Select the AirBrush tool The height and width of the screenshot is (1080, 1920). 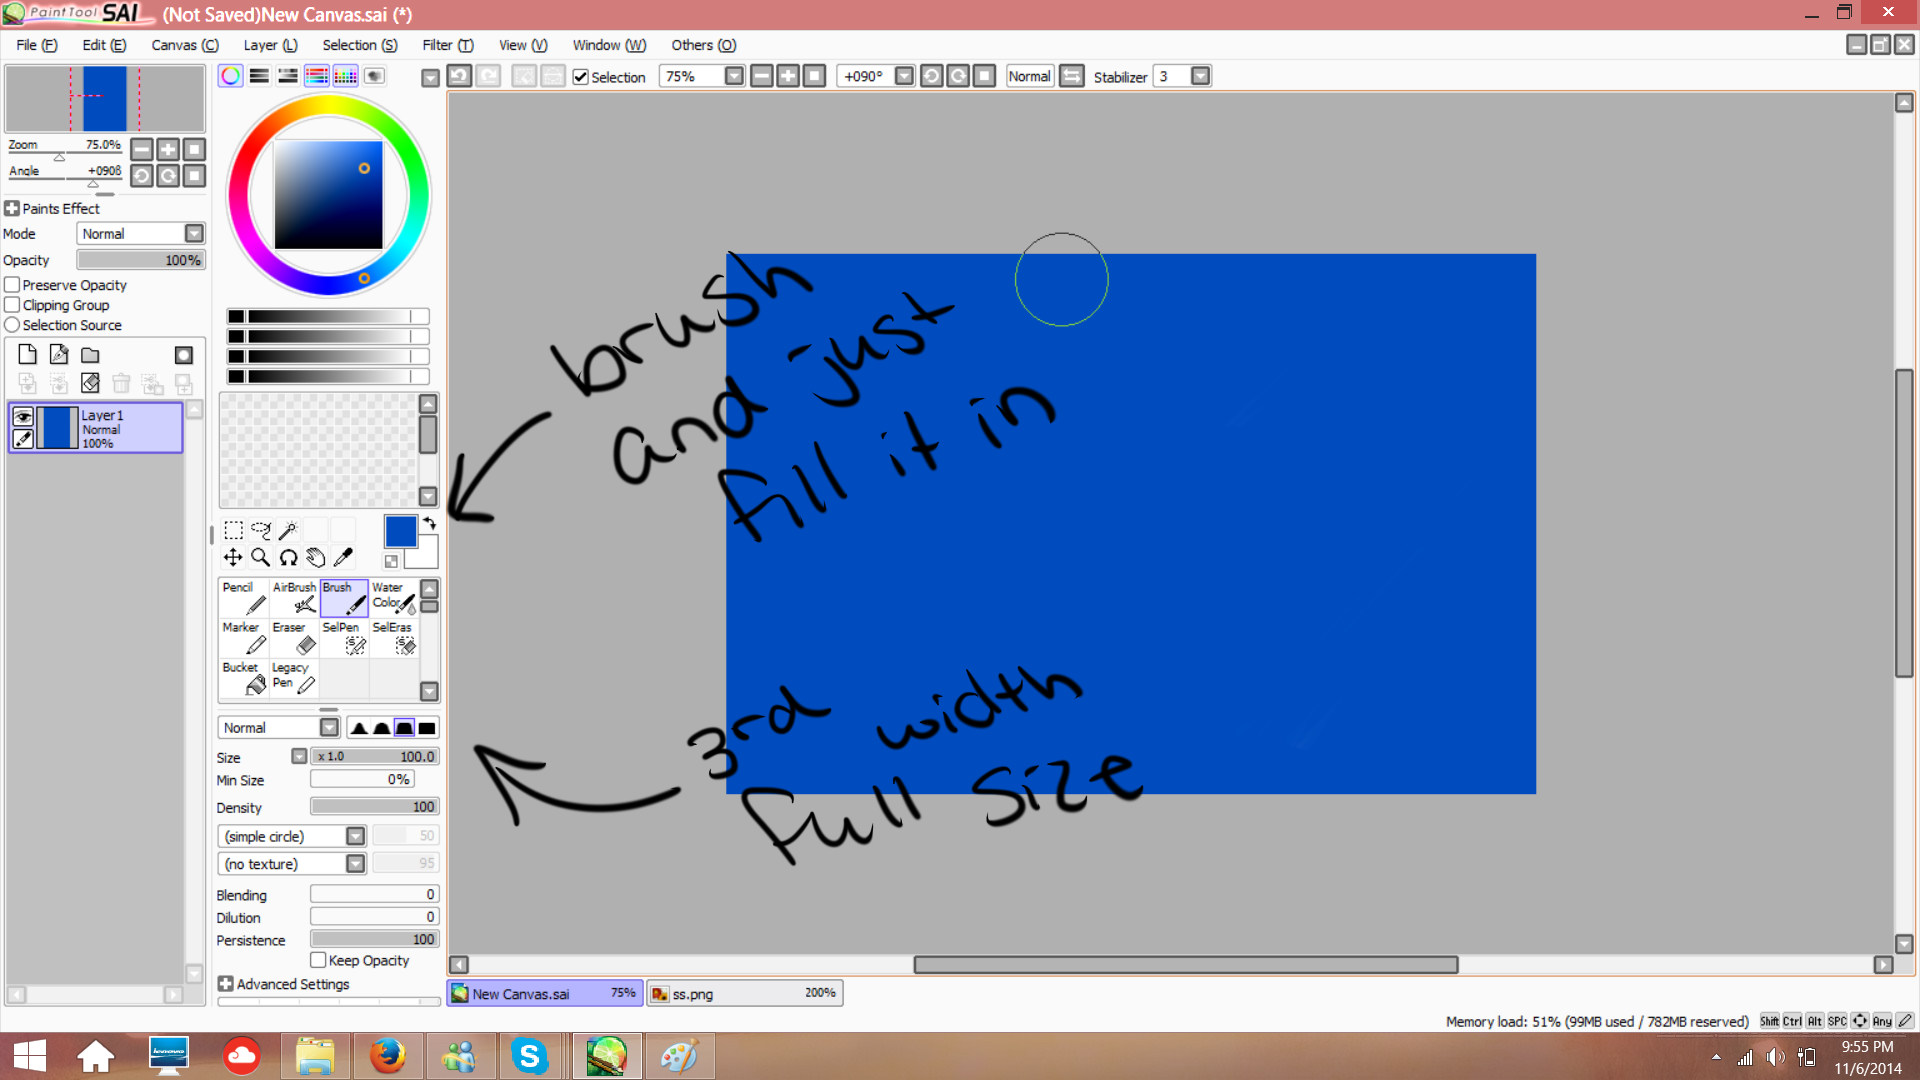coord(294,598)
